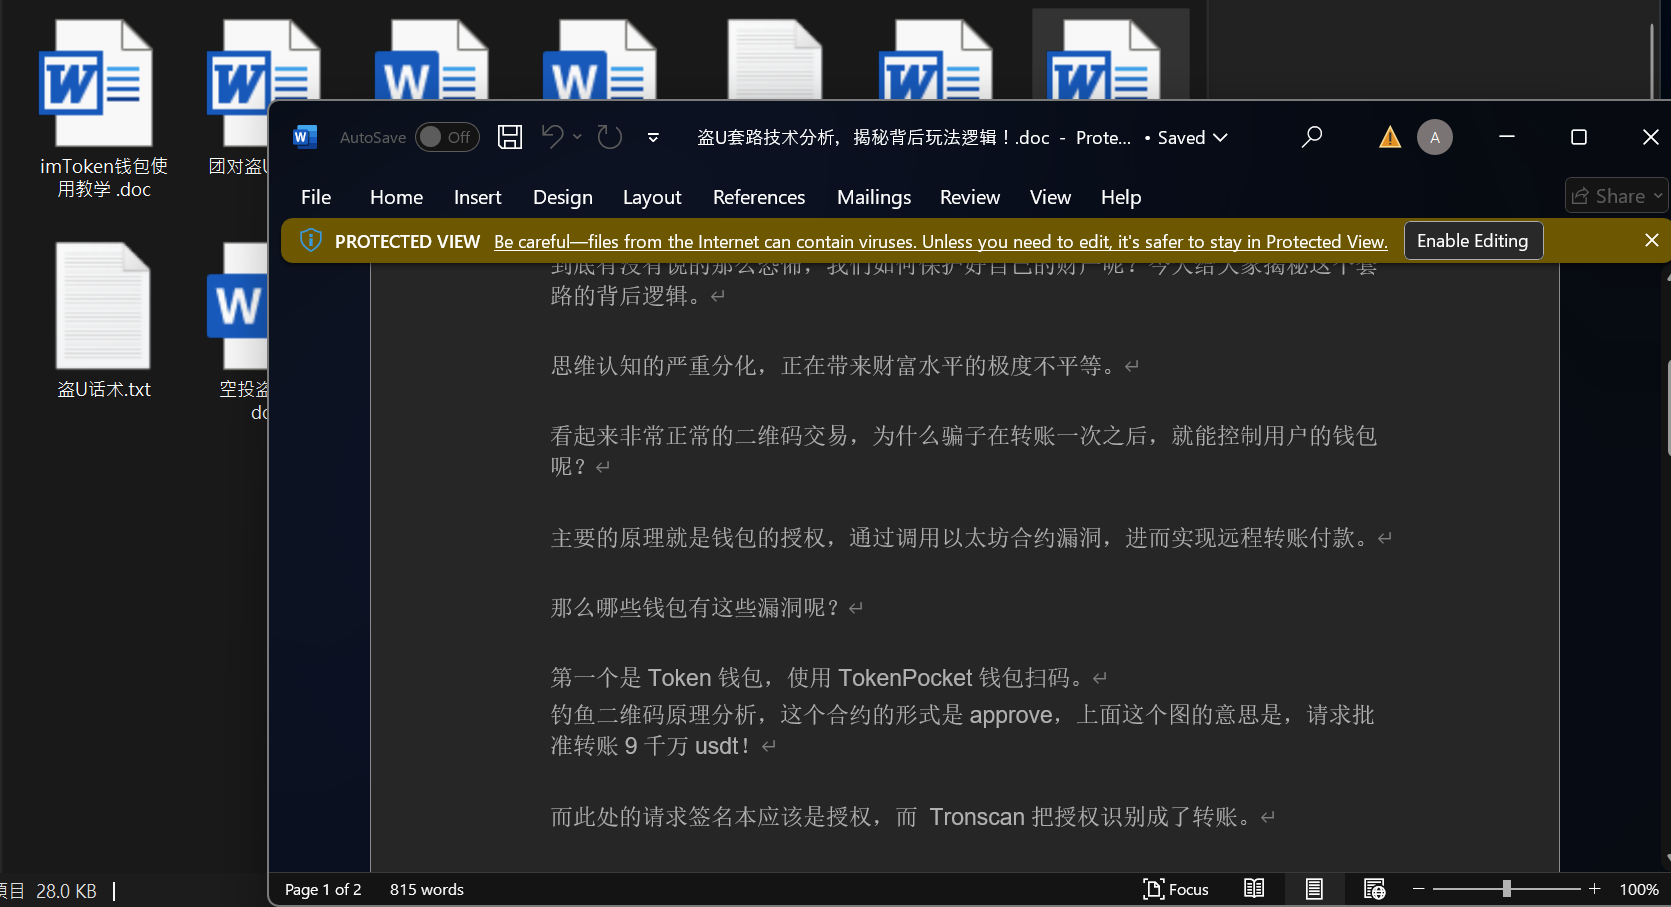The height and width of the screenshot is (907, 1671).
Task: Click the Undo arrow icon
Action: 552,137
